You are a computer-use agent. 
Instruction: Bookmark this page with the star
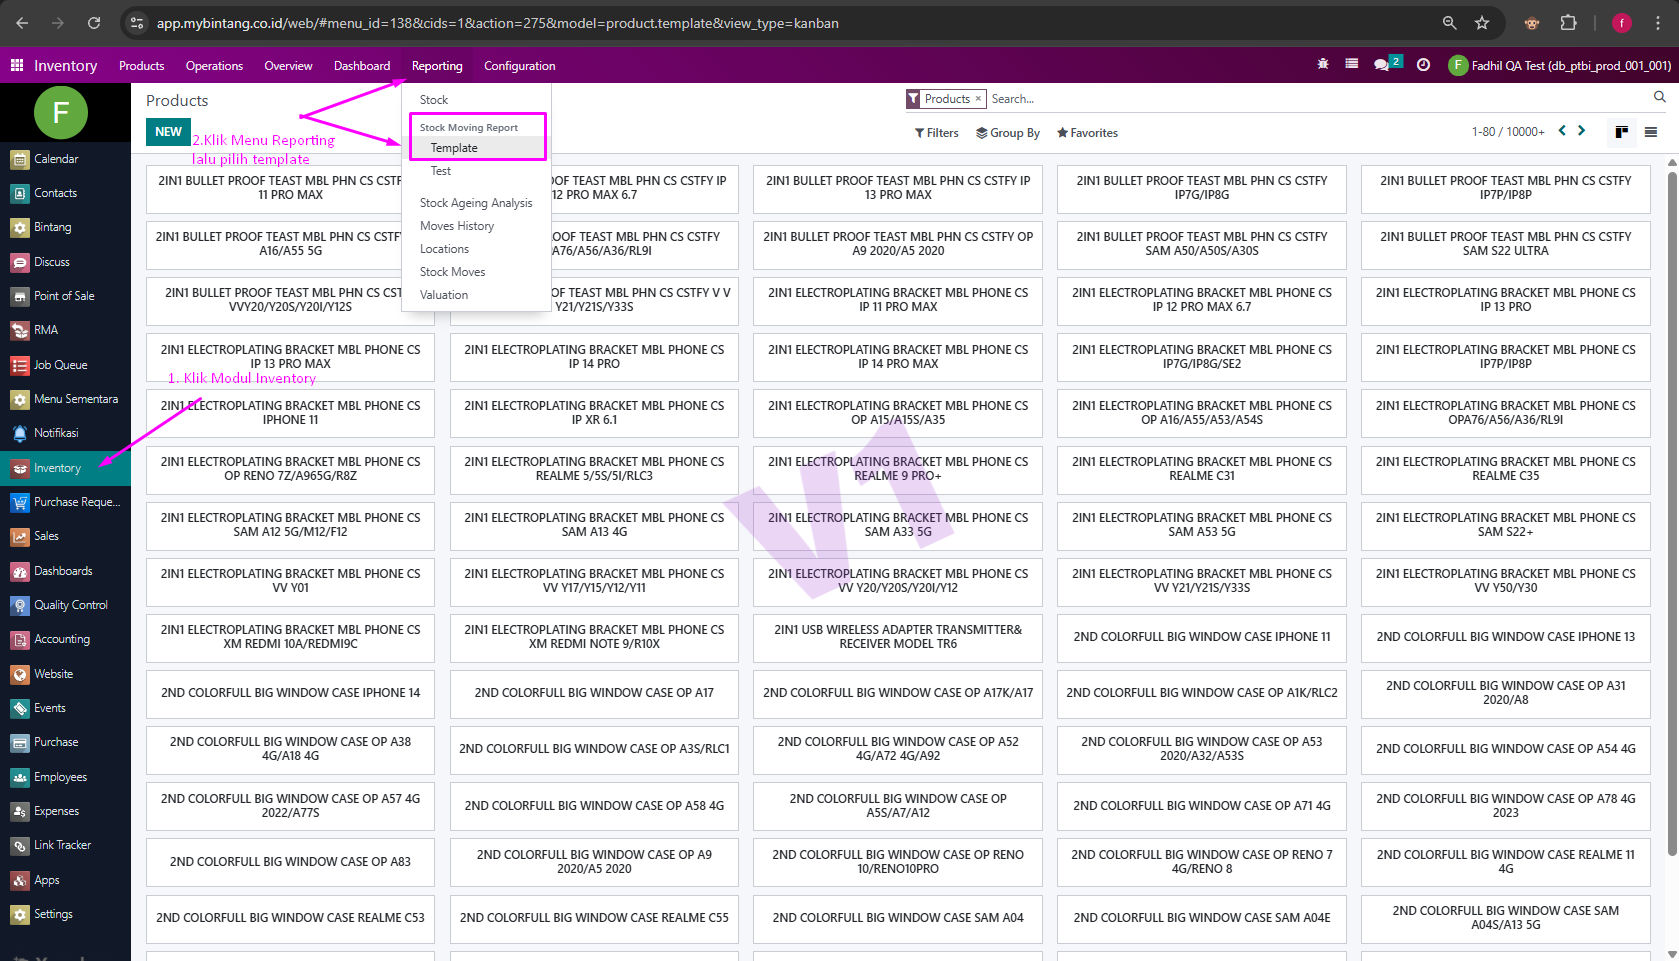1482,22
